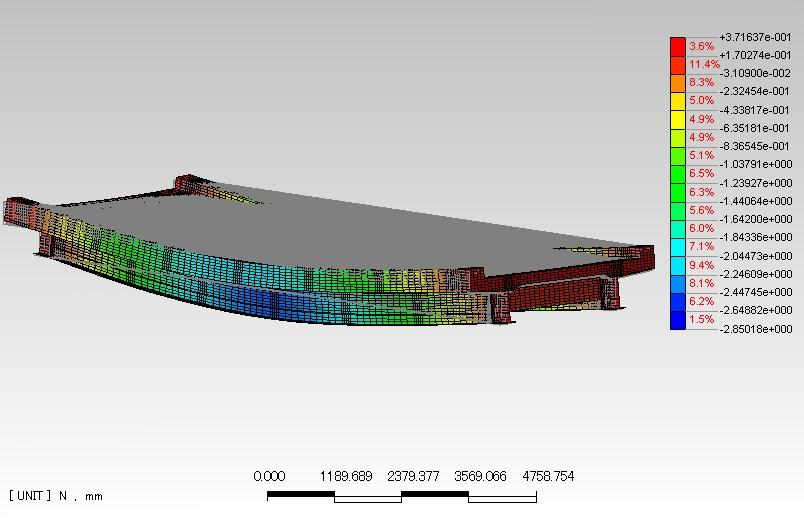Click the legend value -2.24609e+000

pos(756,274)
